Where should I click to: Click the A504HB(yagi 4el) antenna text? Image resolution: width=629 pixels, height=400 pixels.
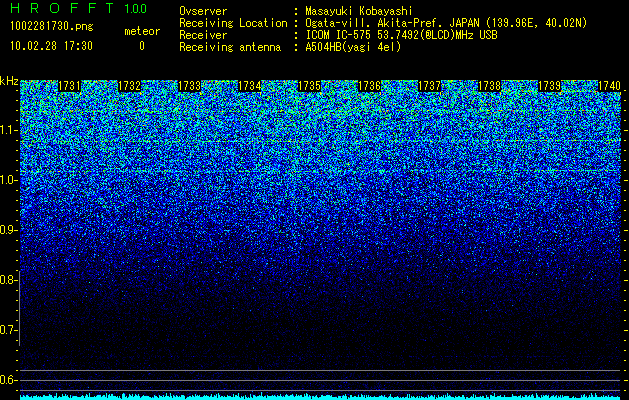coord(353,47)
